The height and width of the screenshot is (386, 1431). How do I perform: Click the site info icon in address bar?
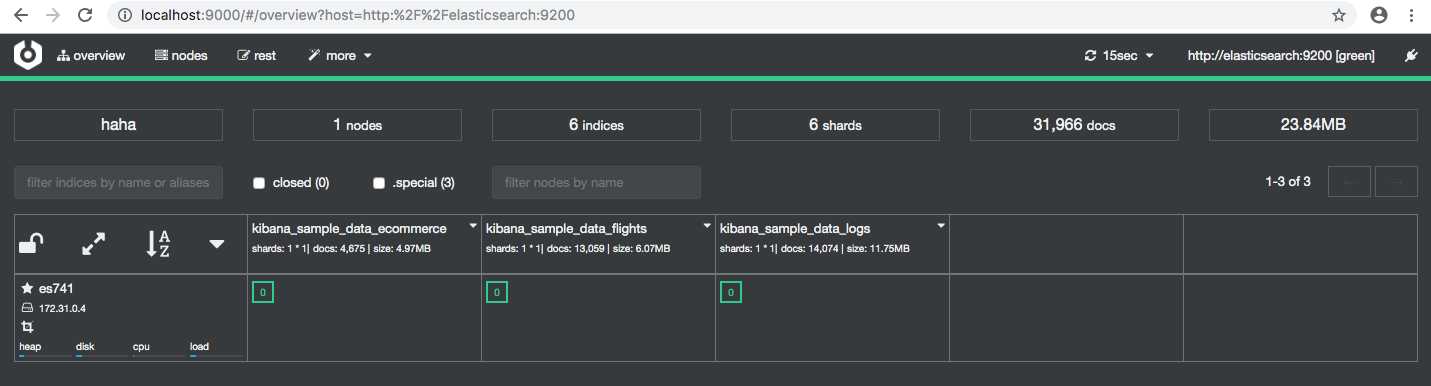click(x=125, y=16)
